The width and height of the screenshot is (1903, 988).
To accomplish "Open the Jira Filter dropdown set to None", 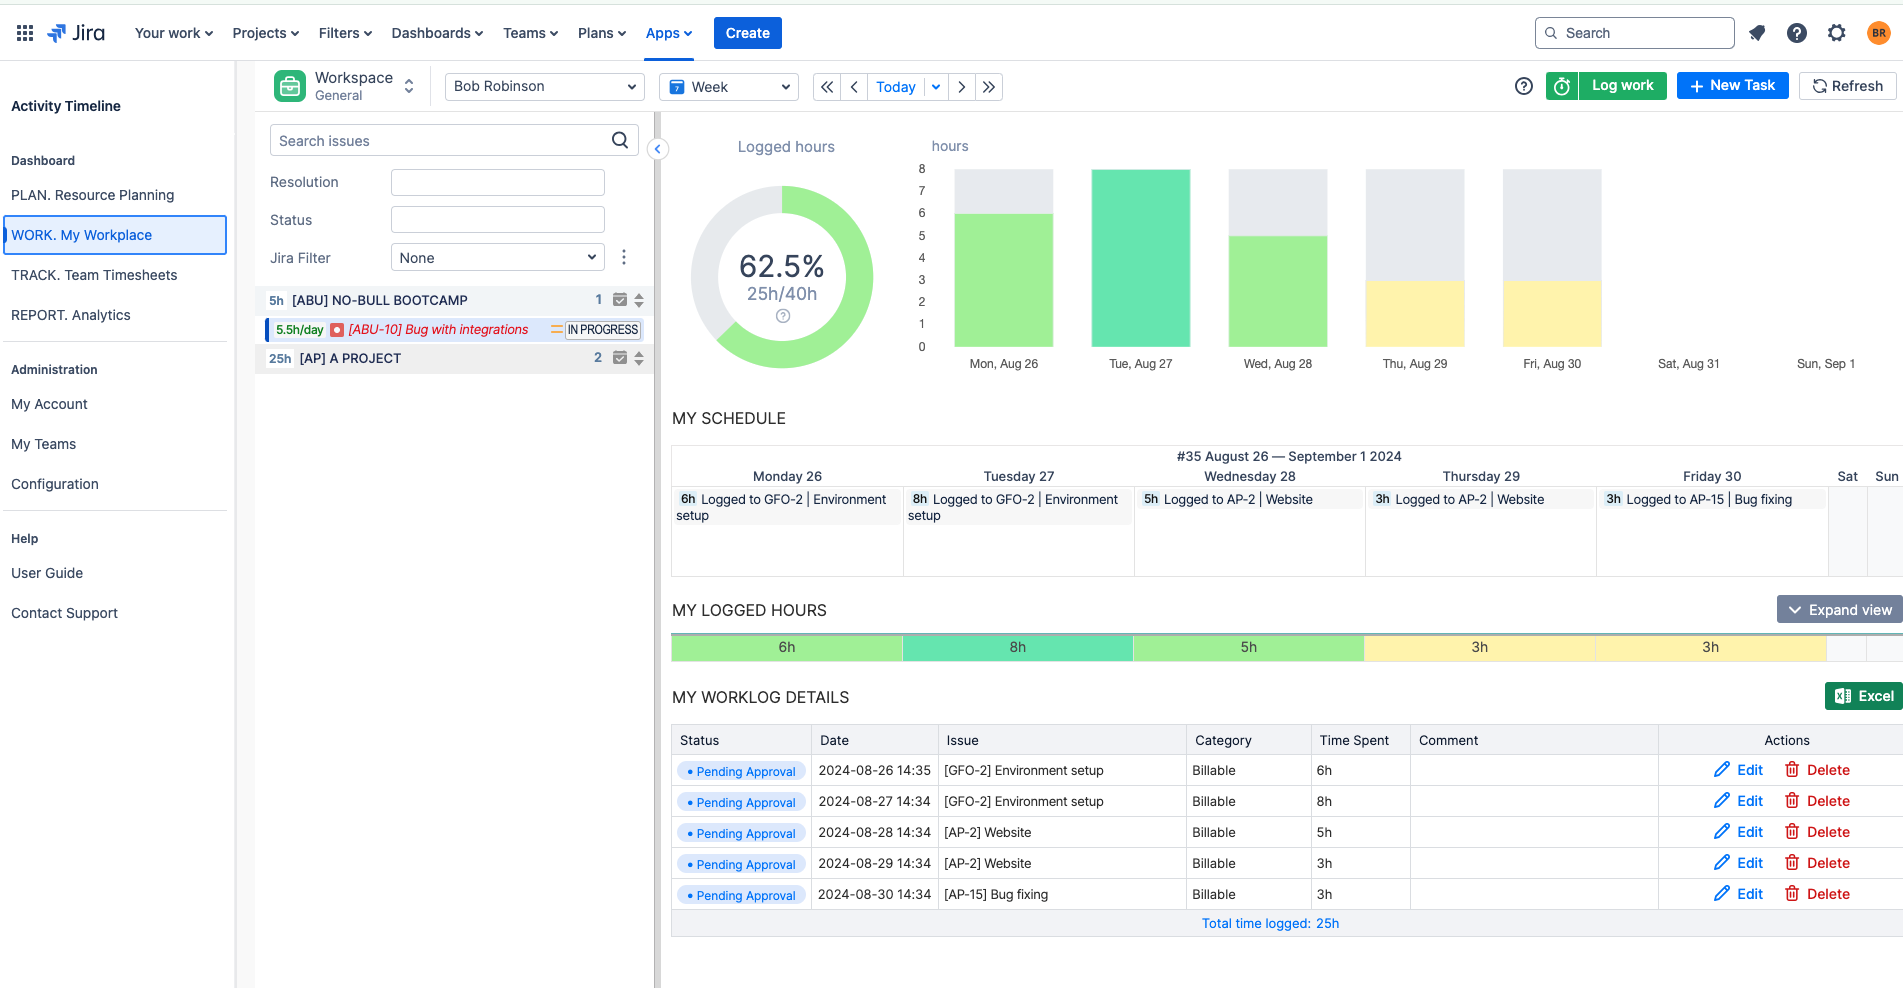I will pos(497,257).
